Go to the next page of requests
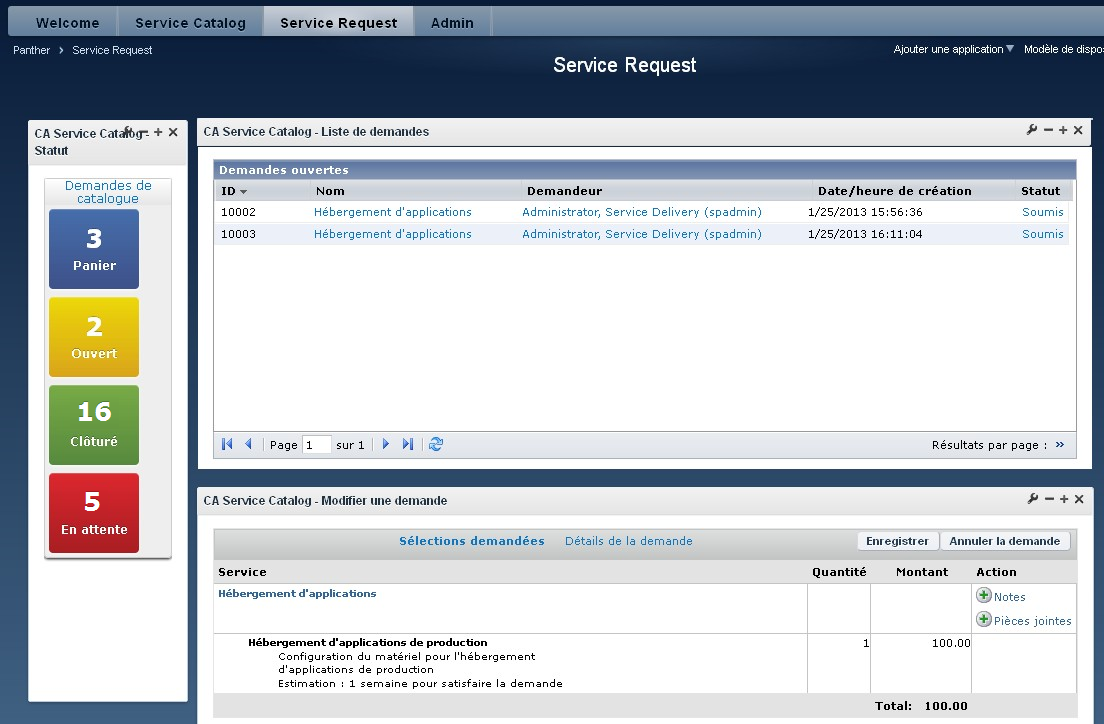Screen dimensions: 1104x724 pyautogui.click(x=385, y=444)
